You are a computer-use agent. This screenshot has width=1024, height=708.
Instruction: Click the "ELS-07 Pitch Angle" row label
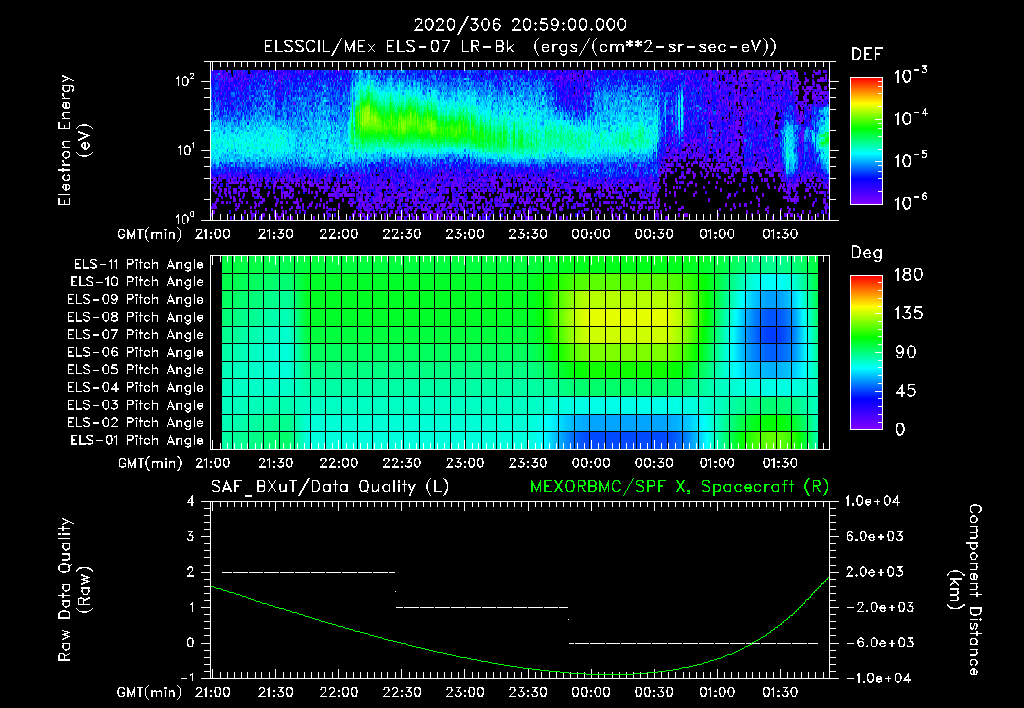click(x=136, y=335)
